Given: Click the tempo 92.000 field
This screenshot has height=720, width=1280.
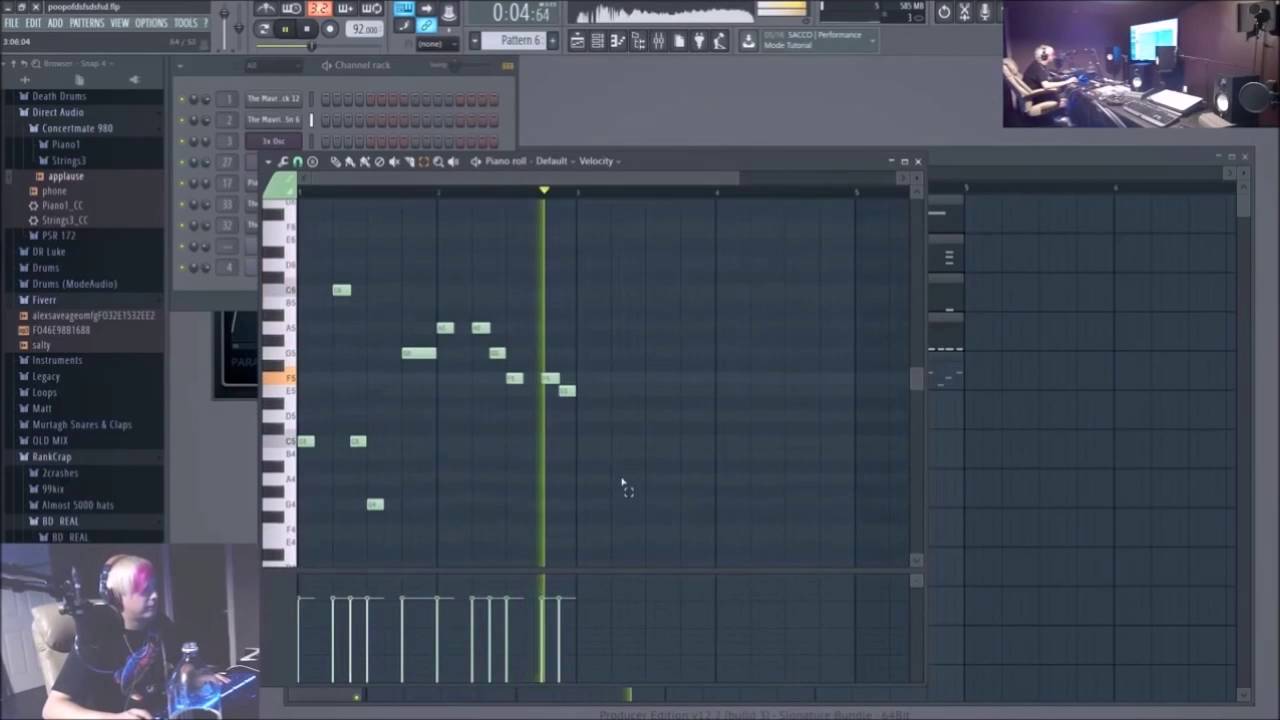Looking at the screenshot, I should (x=365, y=30).
